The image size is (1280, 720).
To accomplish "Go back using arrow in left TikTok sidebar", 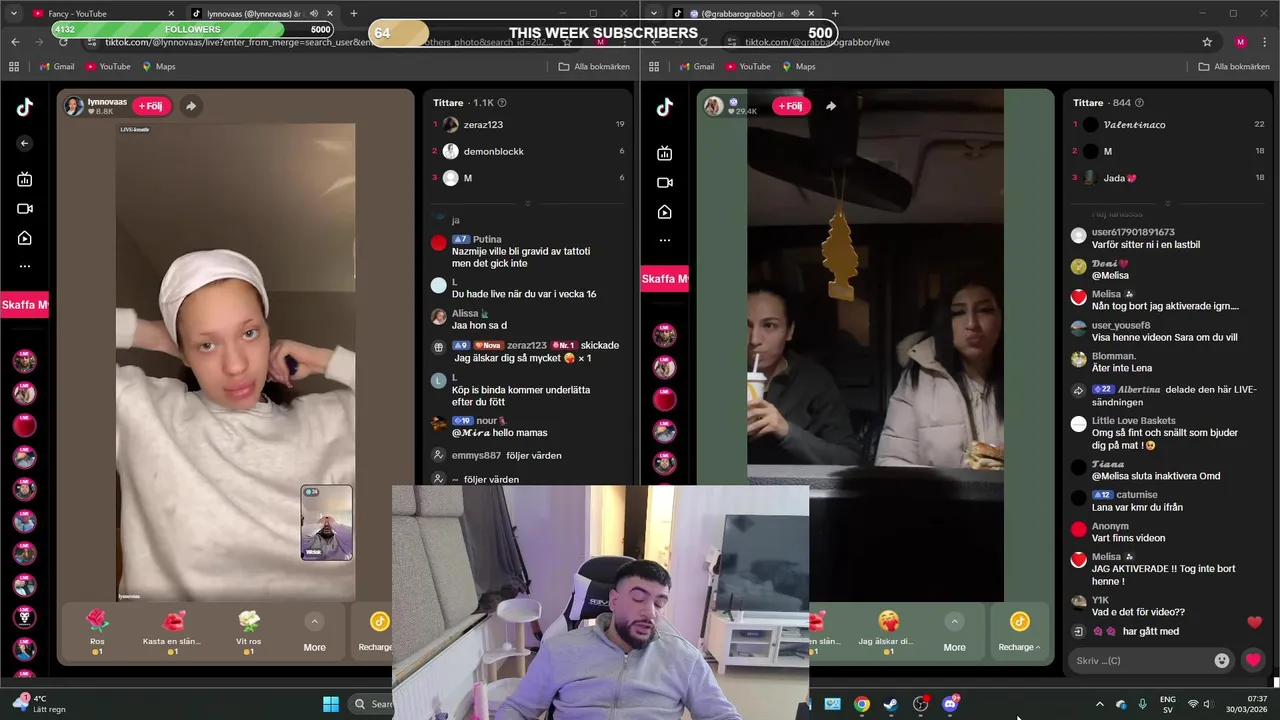I will point(25,143).
